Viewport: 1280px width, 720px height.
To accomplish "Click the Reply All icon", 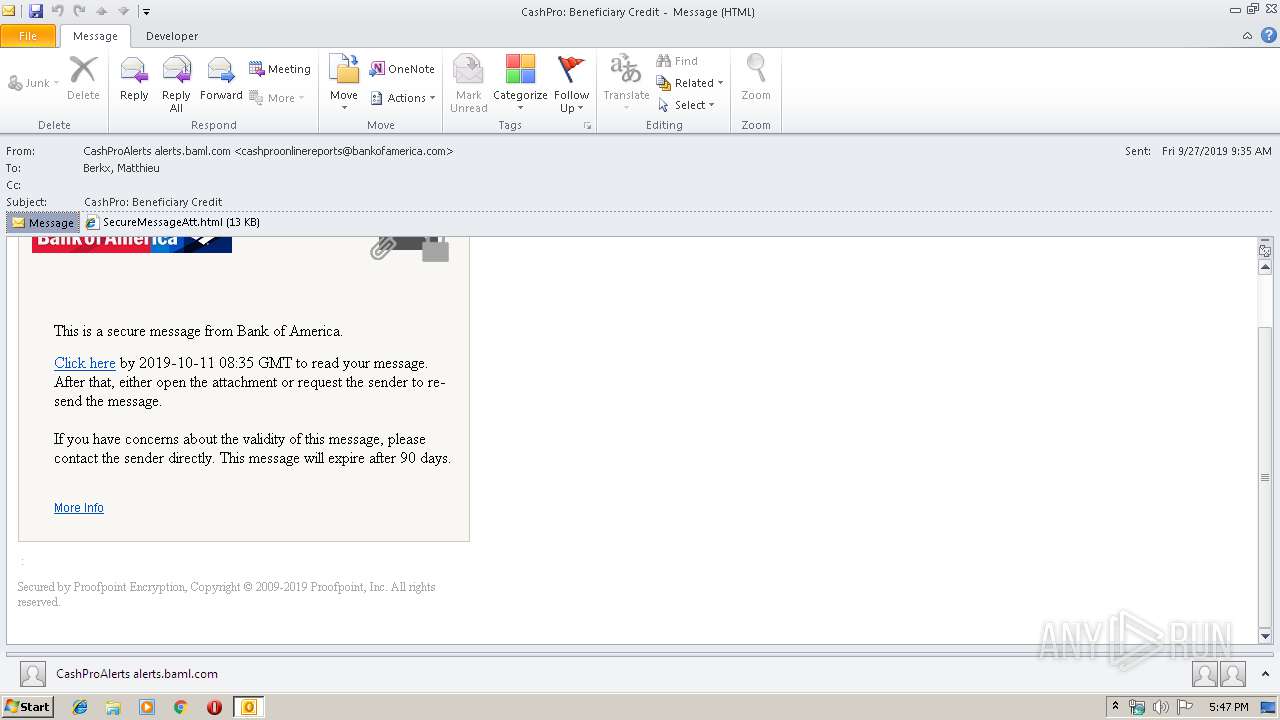I will pos(176,84).
